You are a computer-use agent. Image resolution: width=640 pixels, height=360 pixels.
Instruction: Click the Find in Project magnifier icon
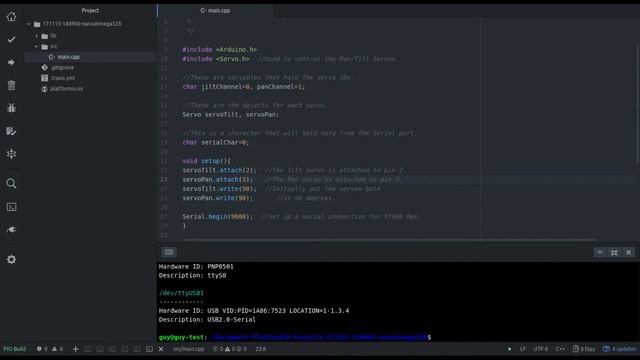[11, 183]
